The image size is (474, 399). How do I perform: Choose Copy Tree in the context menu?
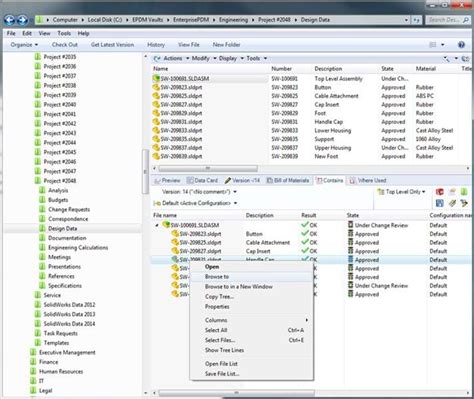[252, 297]
